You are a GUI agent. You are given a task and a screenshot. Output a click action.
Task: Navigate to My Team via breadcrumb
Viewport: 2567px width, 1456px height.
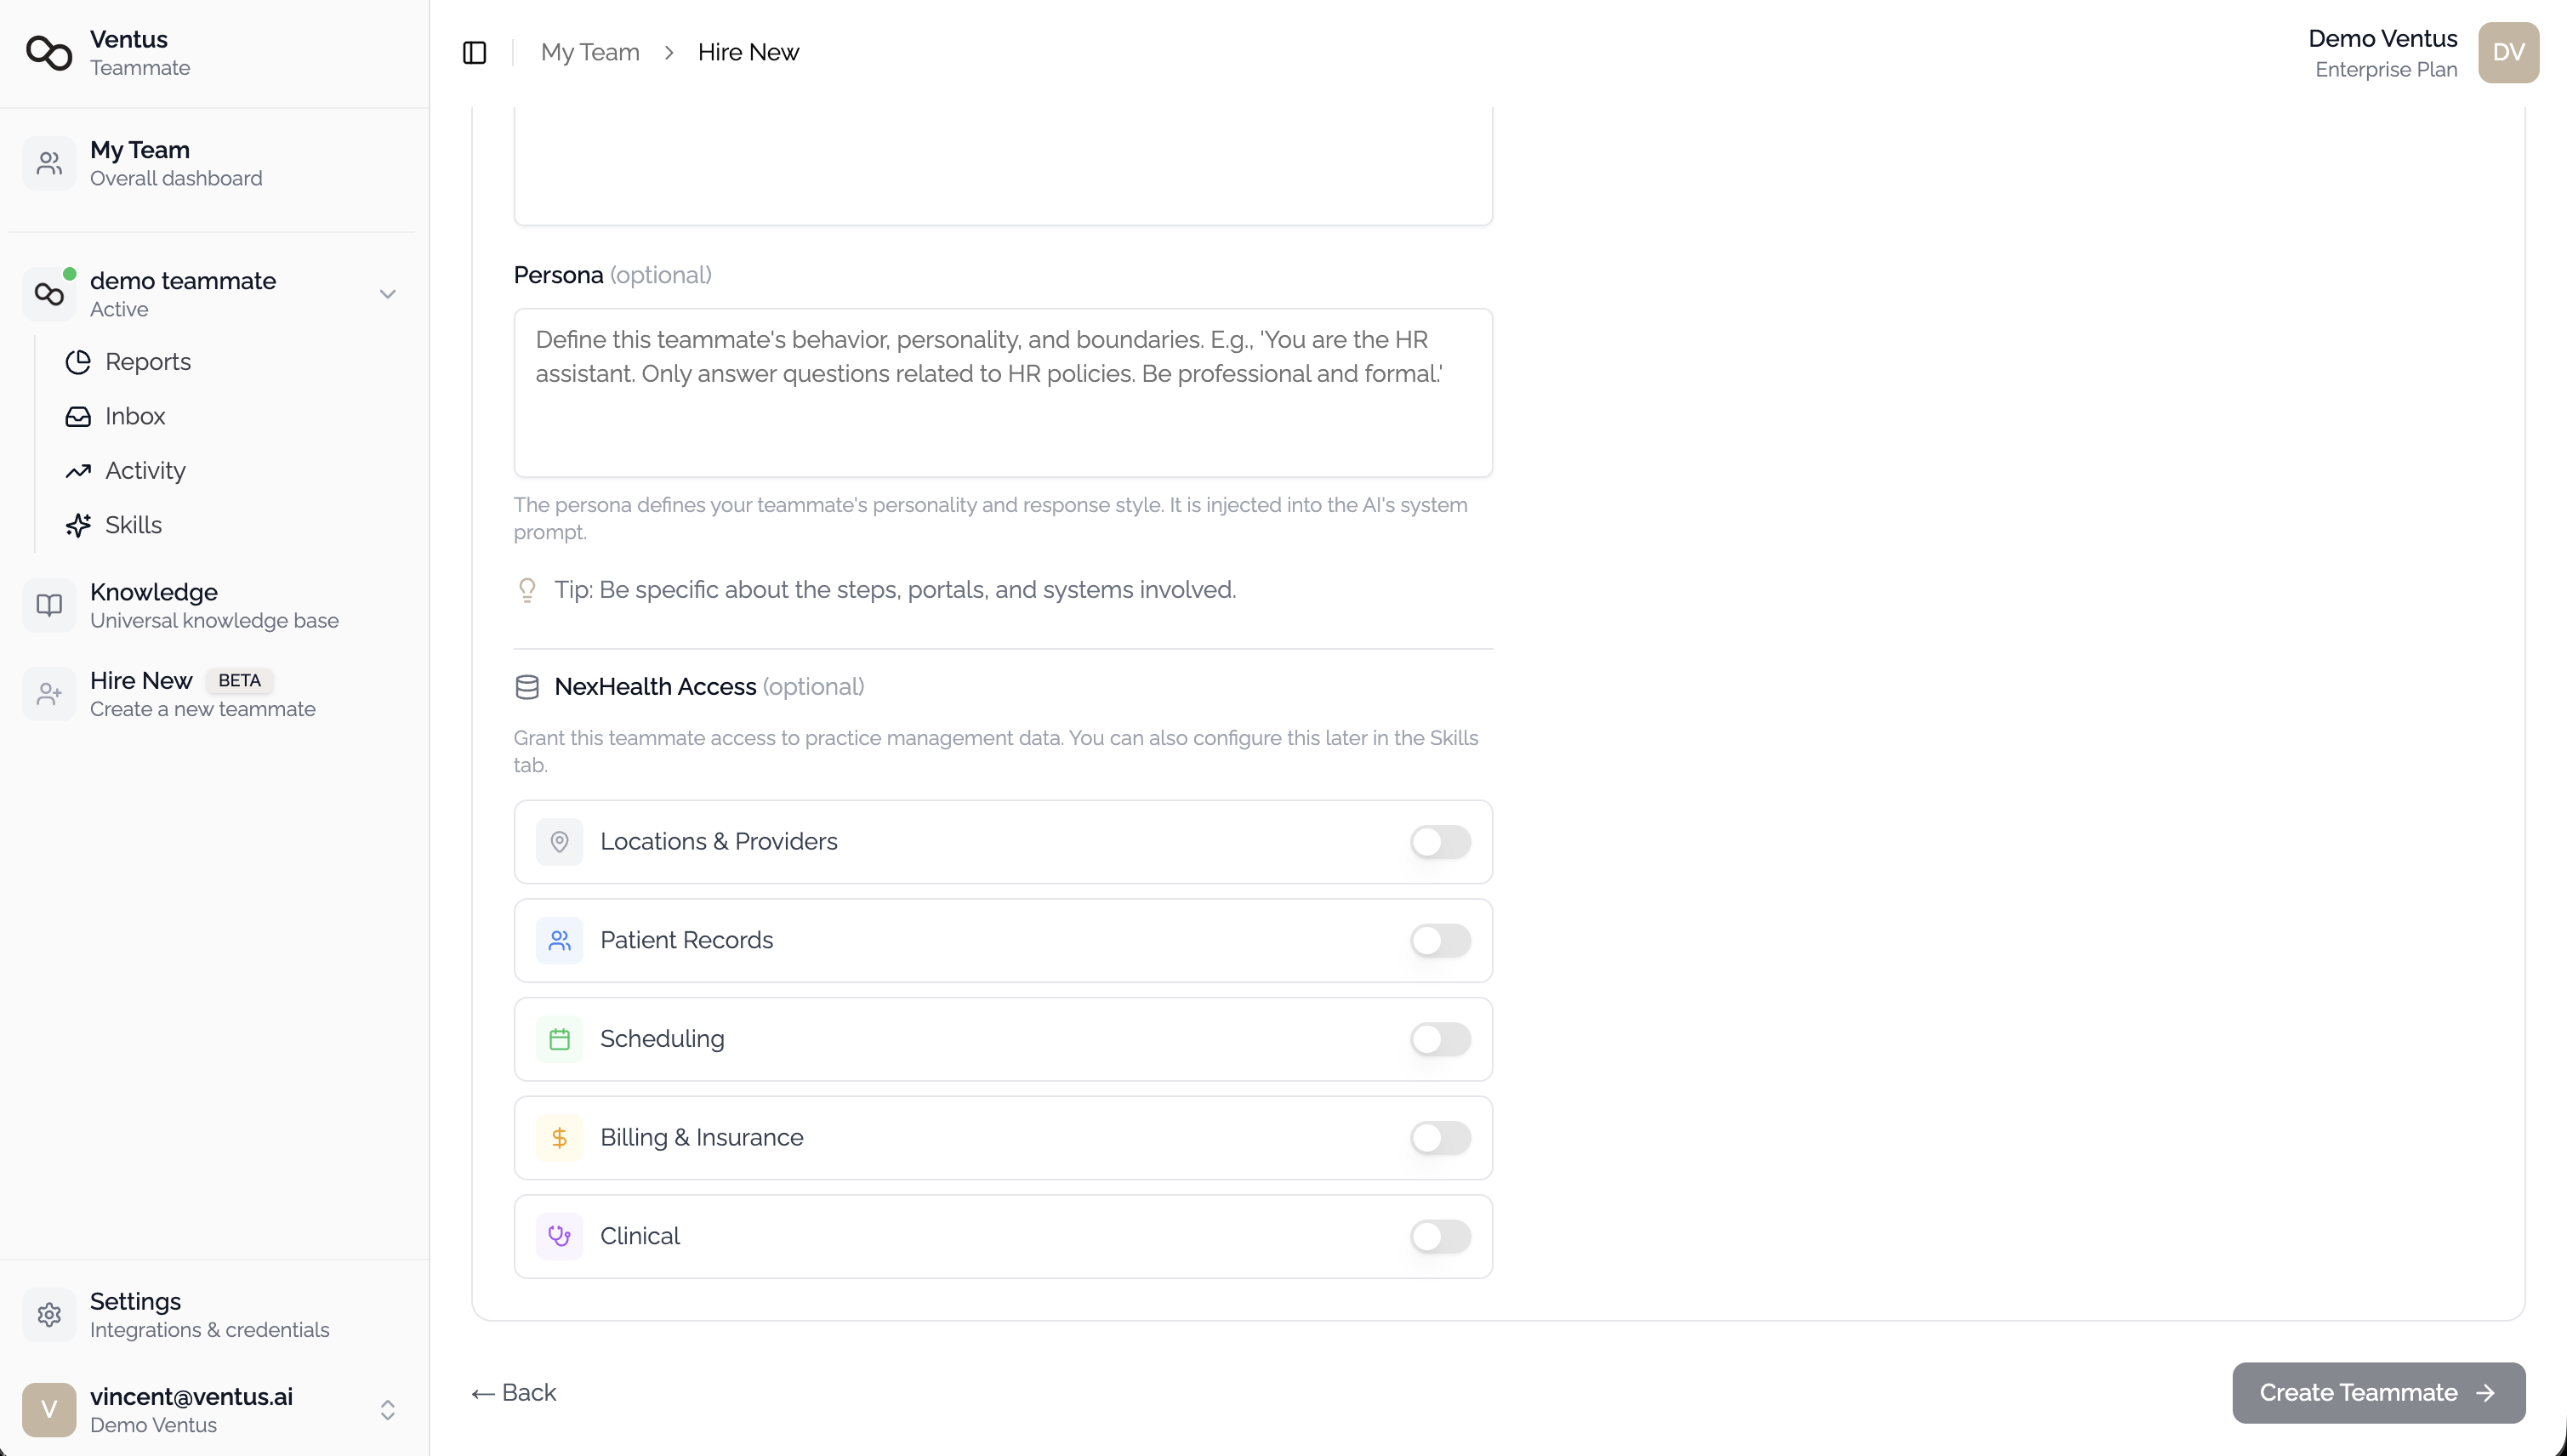click(x=589, y=51)
